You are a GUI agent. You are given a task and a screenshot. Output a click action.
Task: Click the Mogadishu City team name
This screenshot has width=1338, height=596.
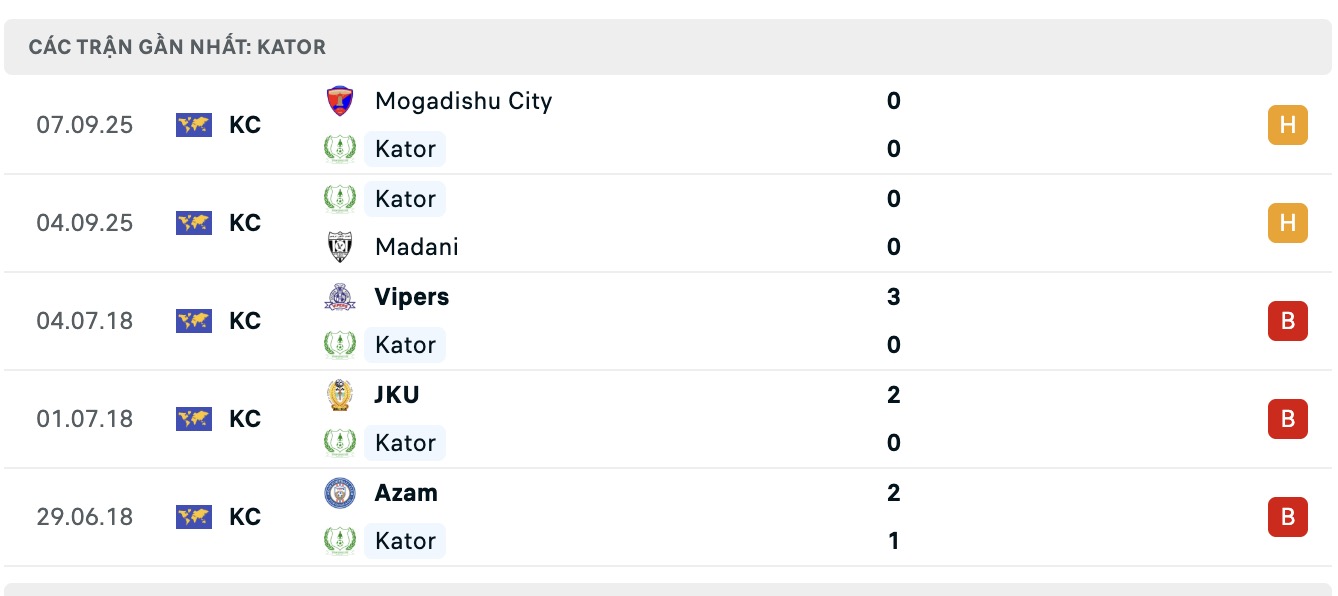[x=462, y=100]
